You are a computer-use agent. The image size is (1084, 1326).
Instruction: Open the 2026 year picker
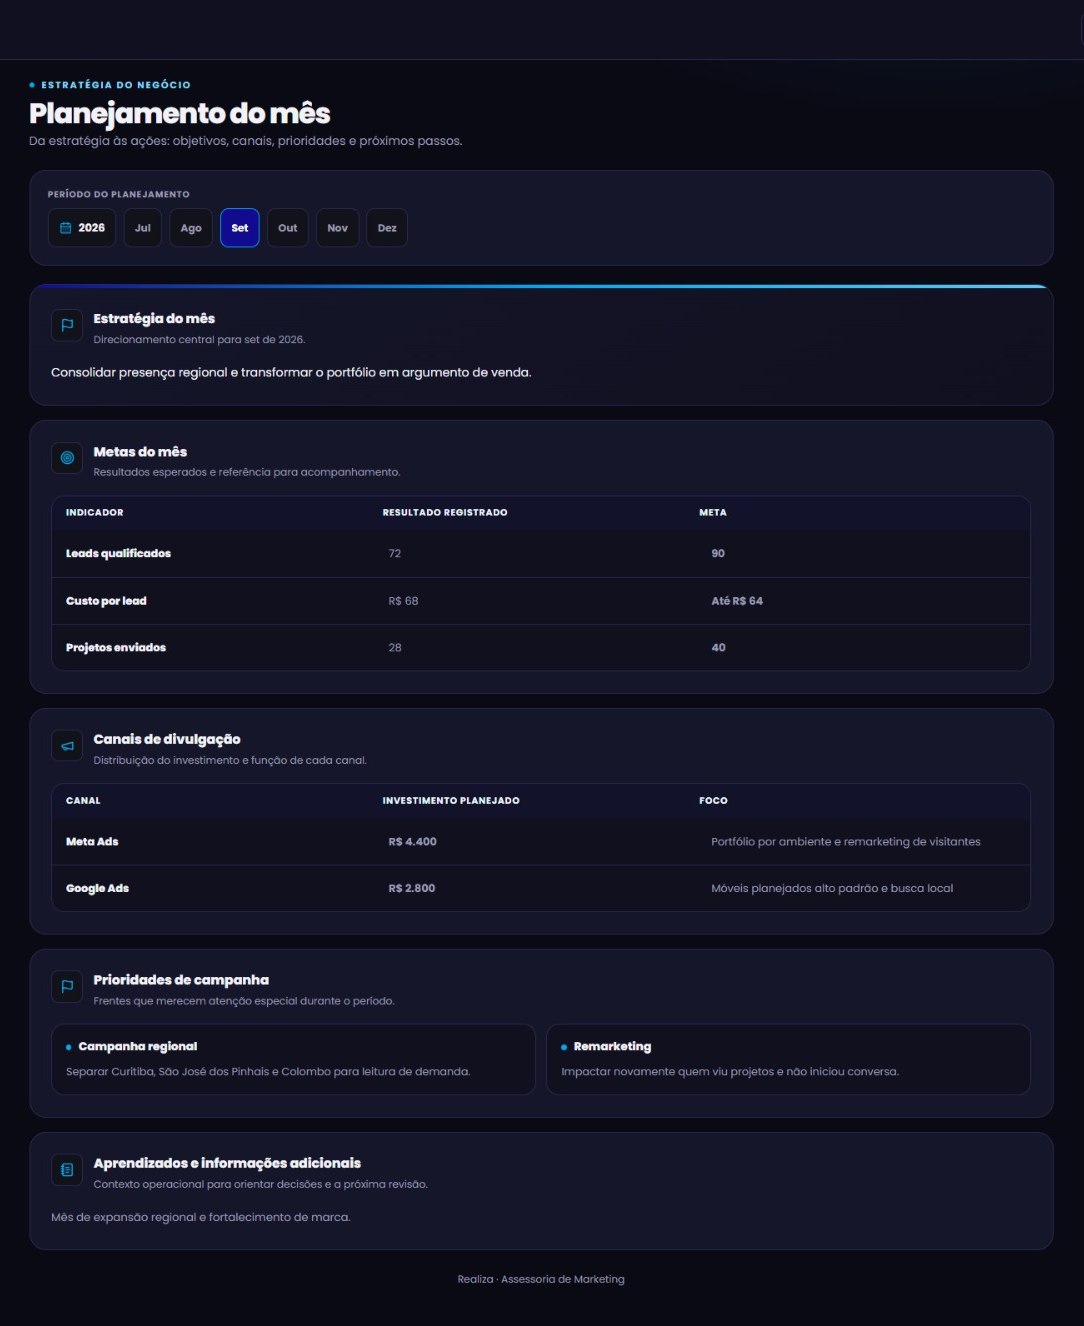(82, 228)
